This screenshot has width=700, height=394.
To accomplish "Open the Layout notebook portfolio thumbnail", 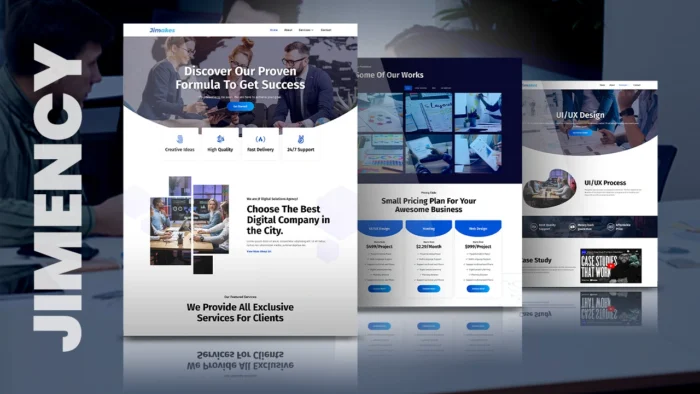I will click(x=428, y=112).
